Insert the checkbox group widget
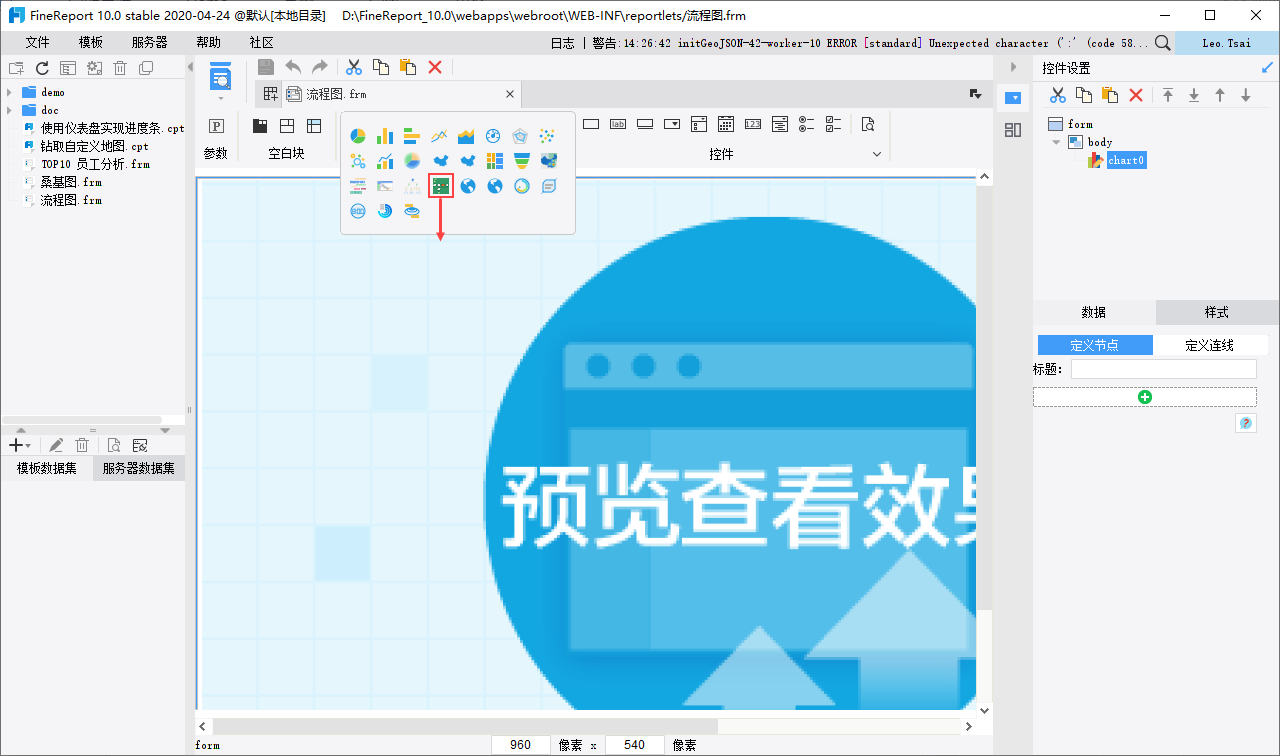Screen dimensions: 1280x756 tap(834, 125)
